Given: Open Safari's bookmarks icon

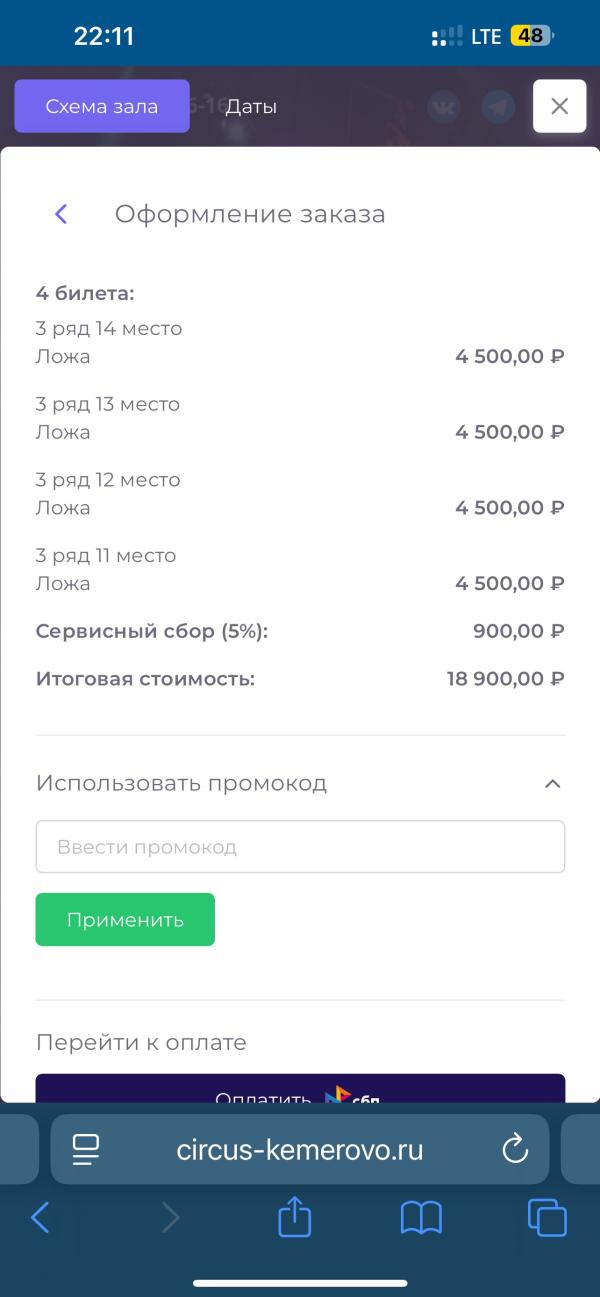Looking at the screenshot, I should [x=421, y=1217].
